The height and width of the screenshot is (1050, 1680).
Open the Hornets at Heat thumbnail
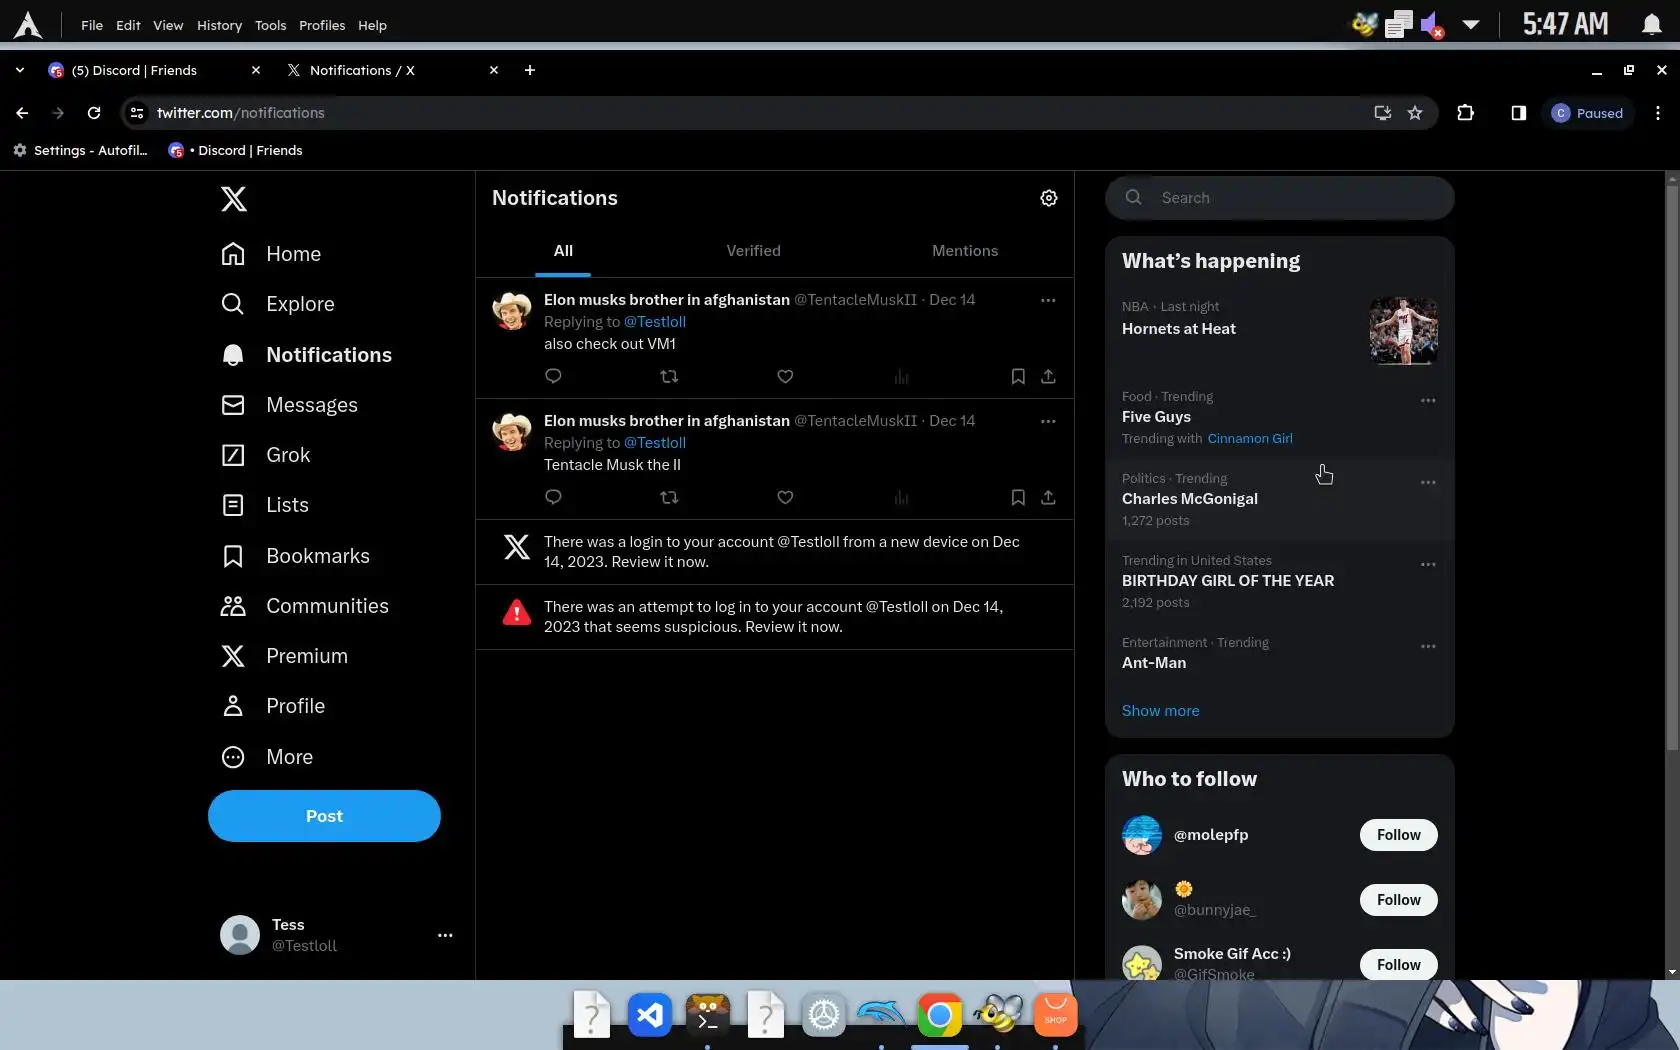click(x=1403, y=331)
